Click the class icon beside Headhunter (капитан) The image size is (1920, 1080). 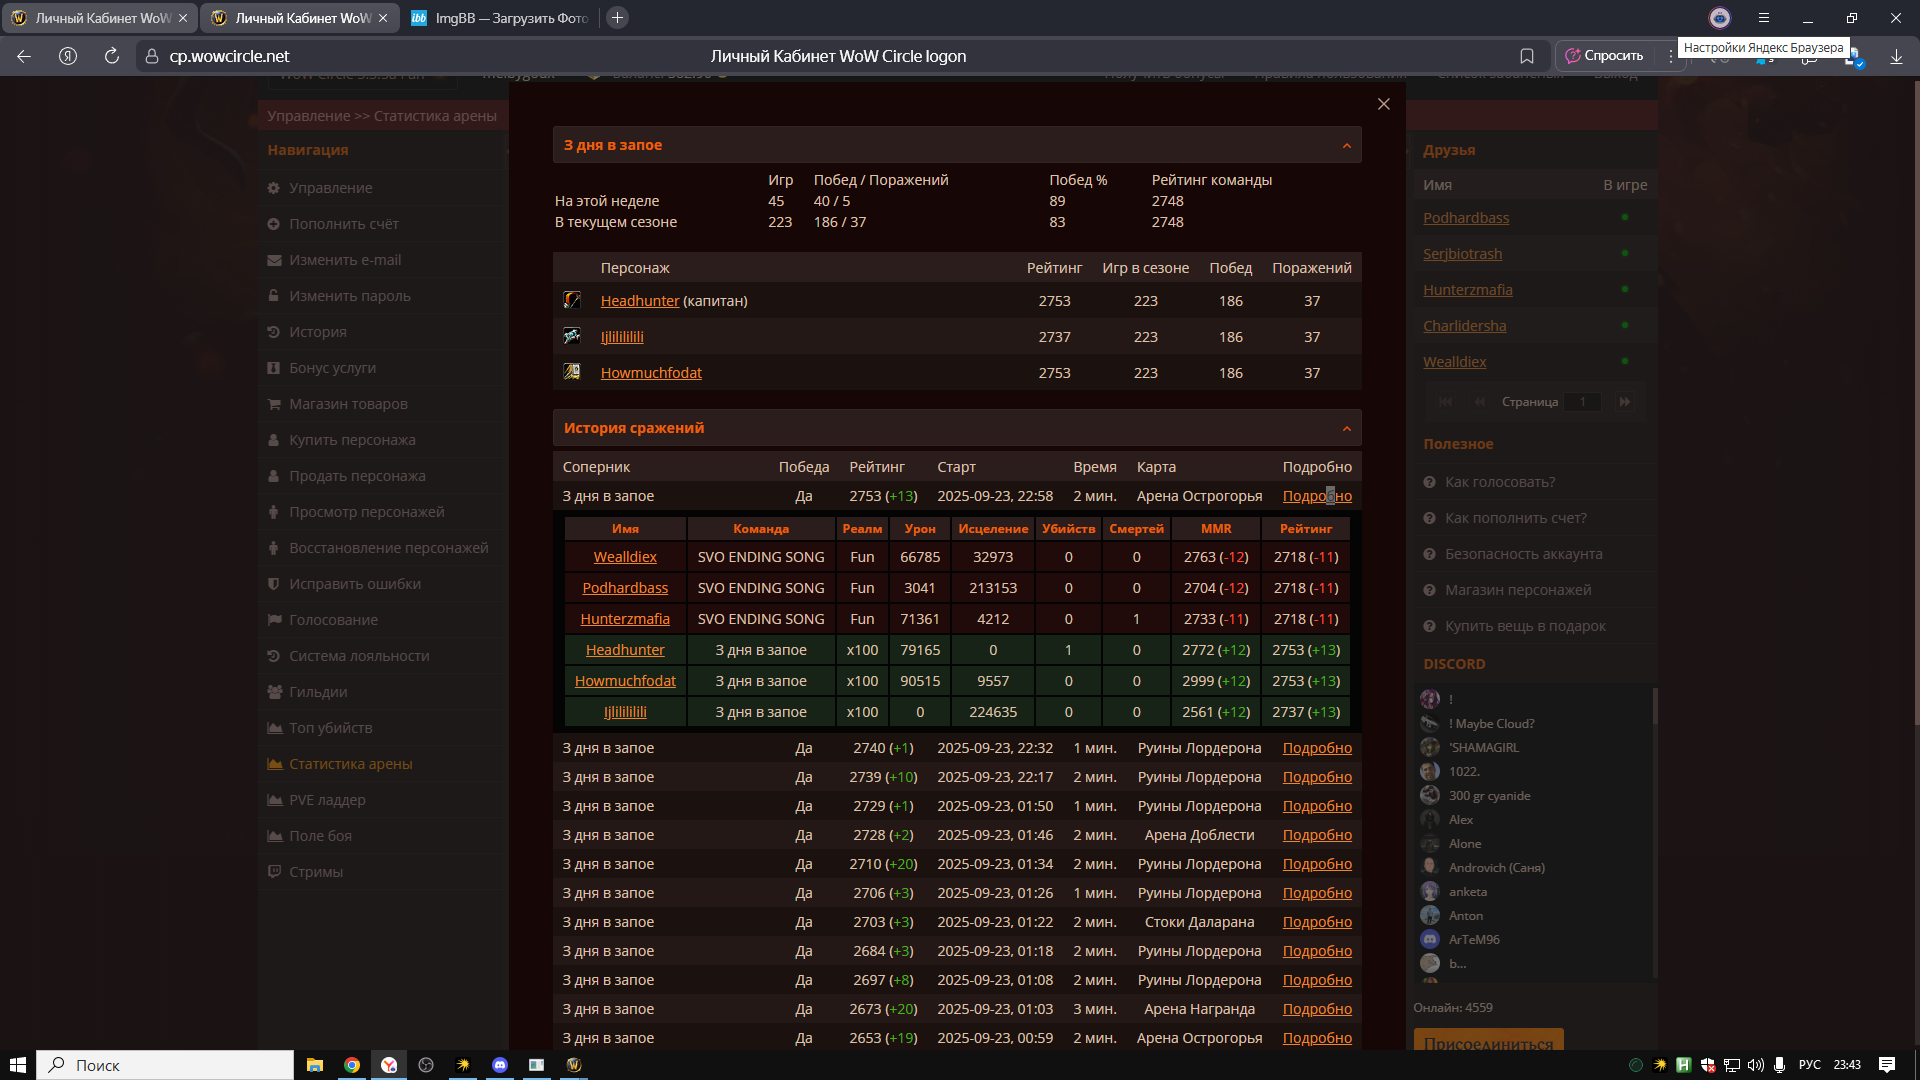coord(572,300)
